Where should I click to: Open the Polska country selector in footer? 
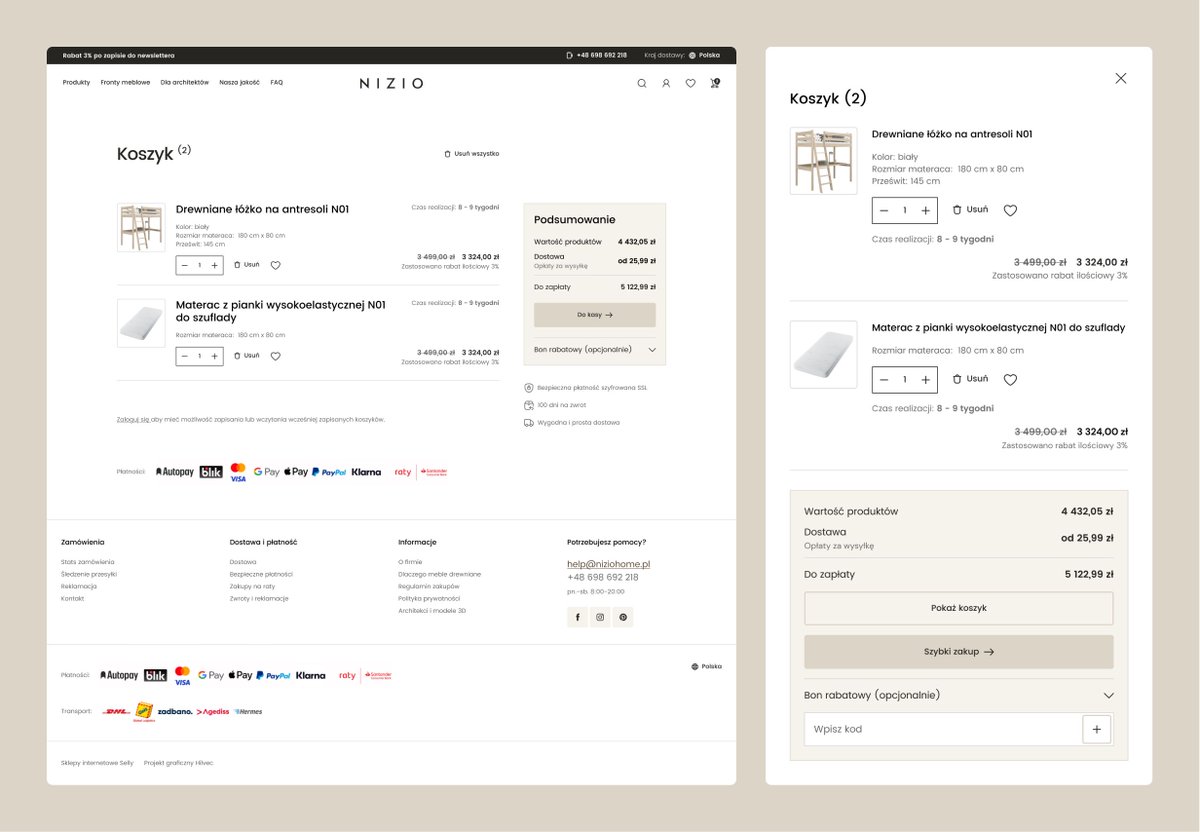706,666
